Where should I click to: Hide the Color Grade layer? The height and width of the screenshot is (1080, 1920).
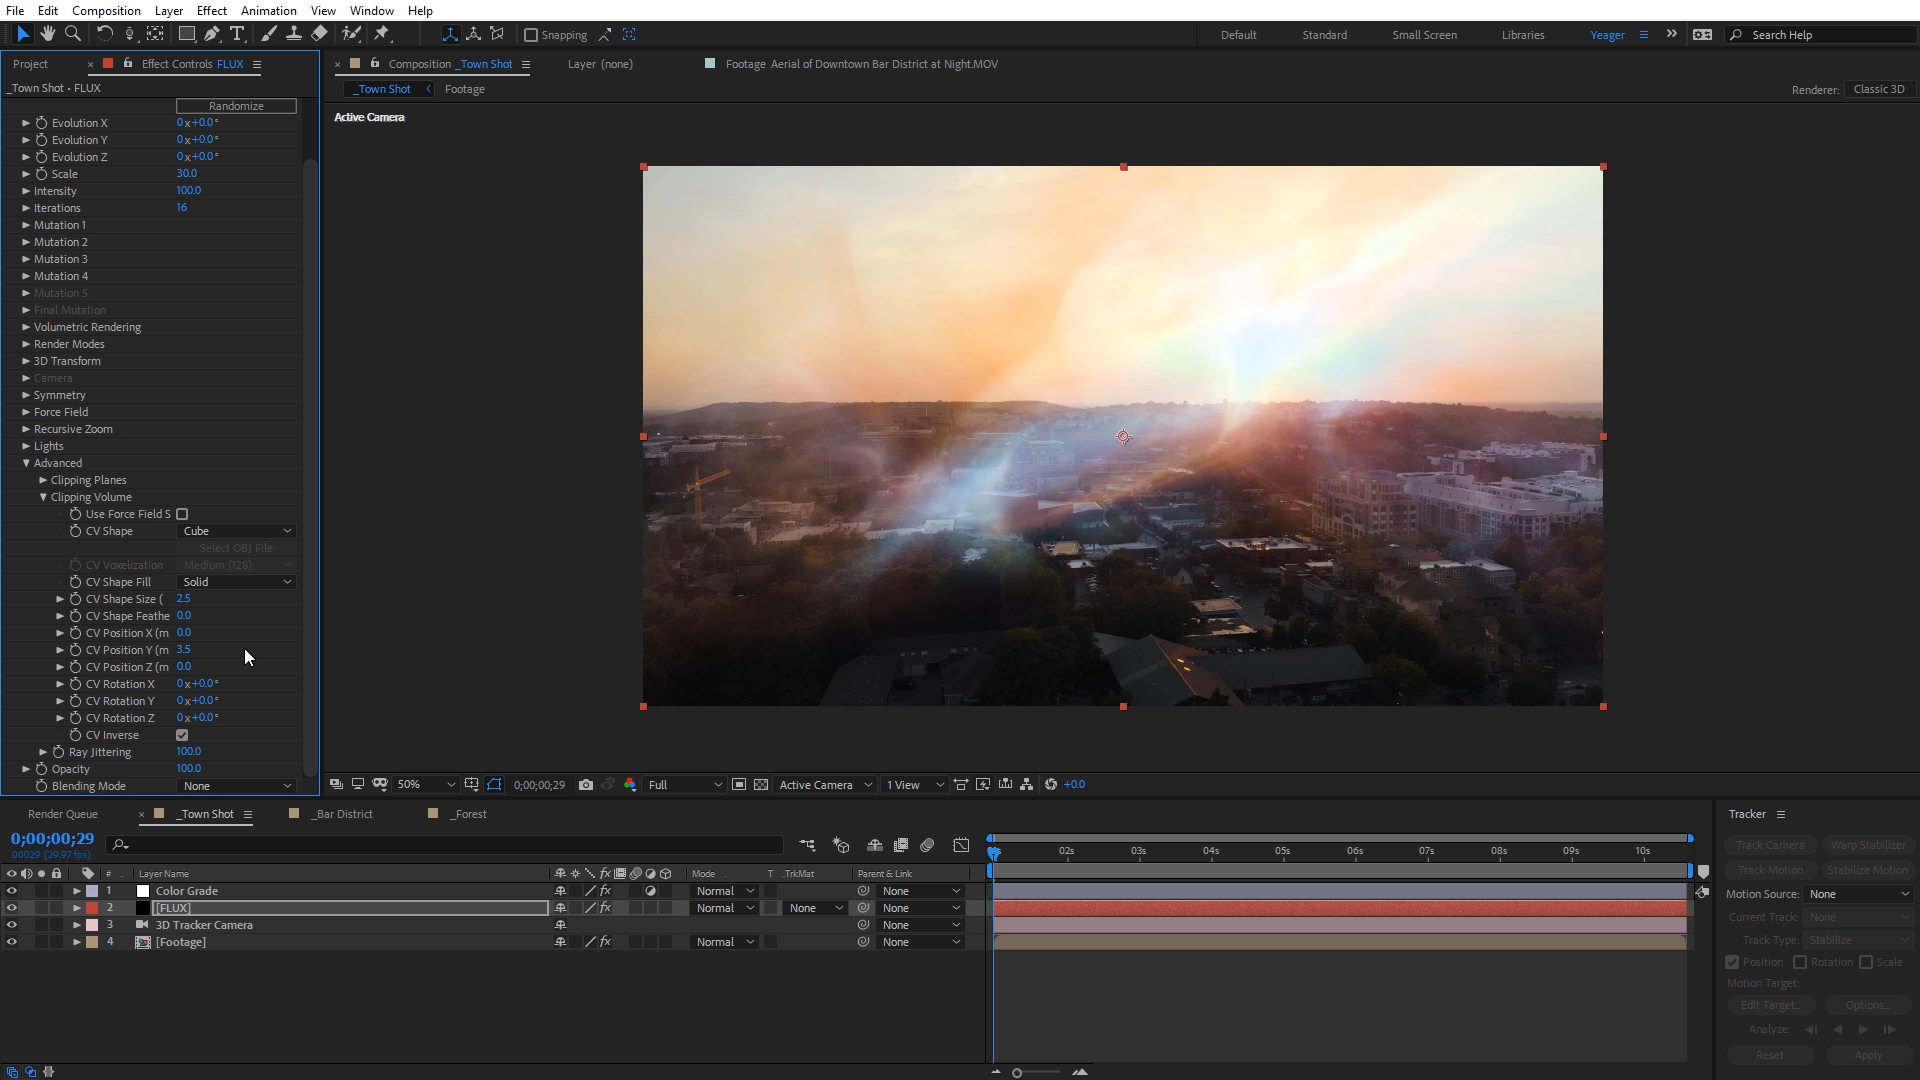[12, 891]
